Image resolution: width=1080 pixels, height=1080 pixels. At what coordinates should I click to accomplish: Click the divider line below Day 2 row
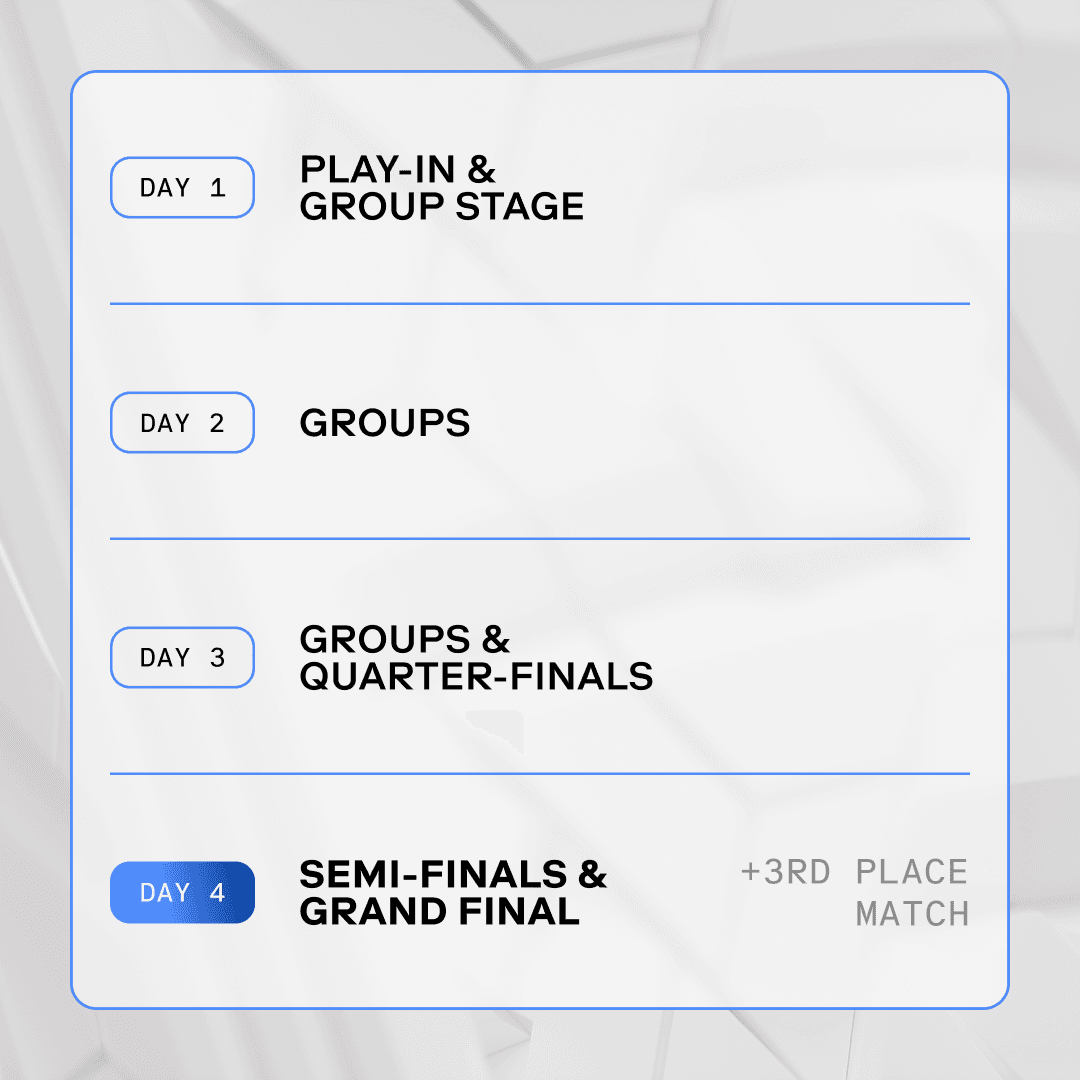[x=540, y=539]
